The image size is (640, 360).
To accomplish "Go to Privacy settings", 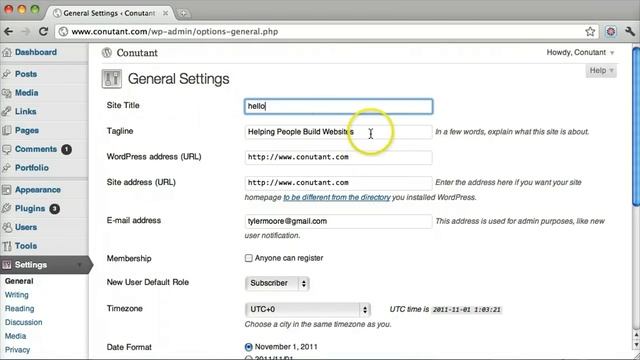I will (18, 350).
